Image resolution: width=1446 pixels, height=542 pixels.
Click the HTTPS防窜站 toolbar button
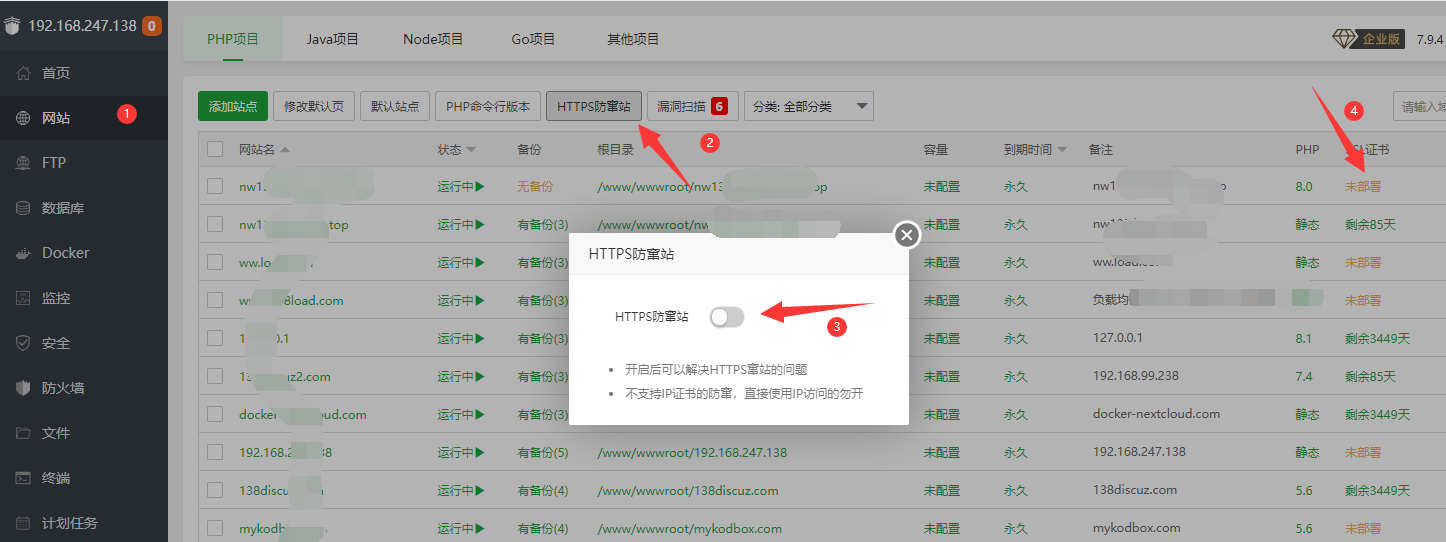click(594, 106)
